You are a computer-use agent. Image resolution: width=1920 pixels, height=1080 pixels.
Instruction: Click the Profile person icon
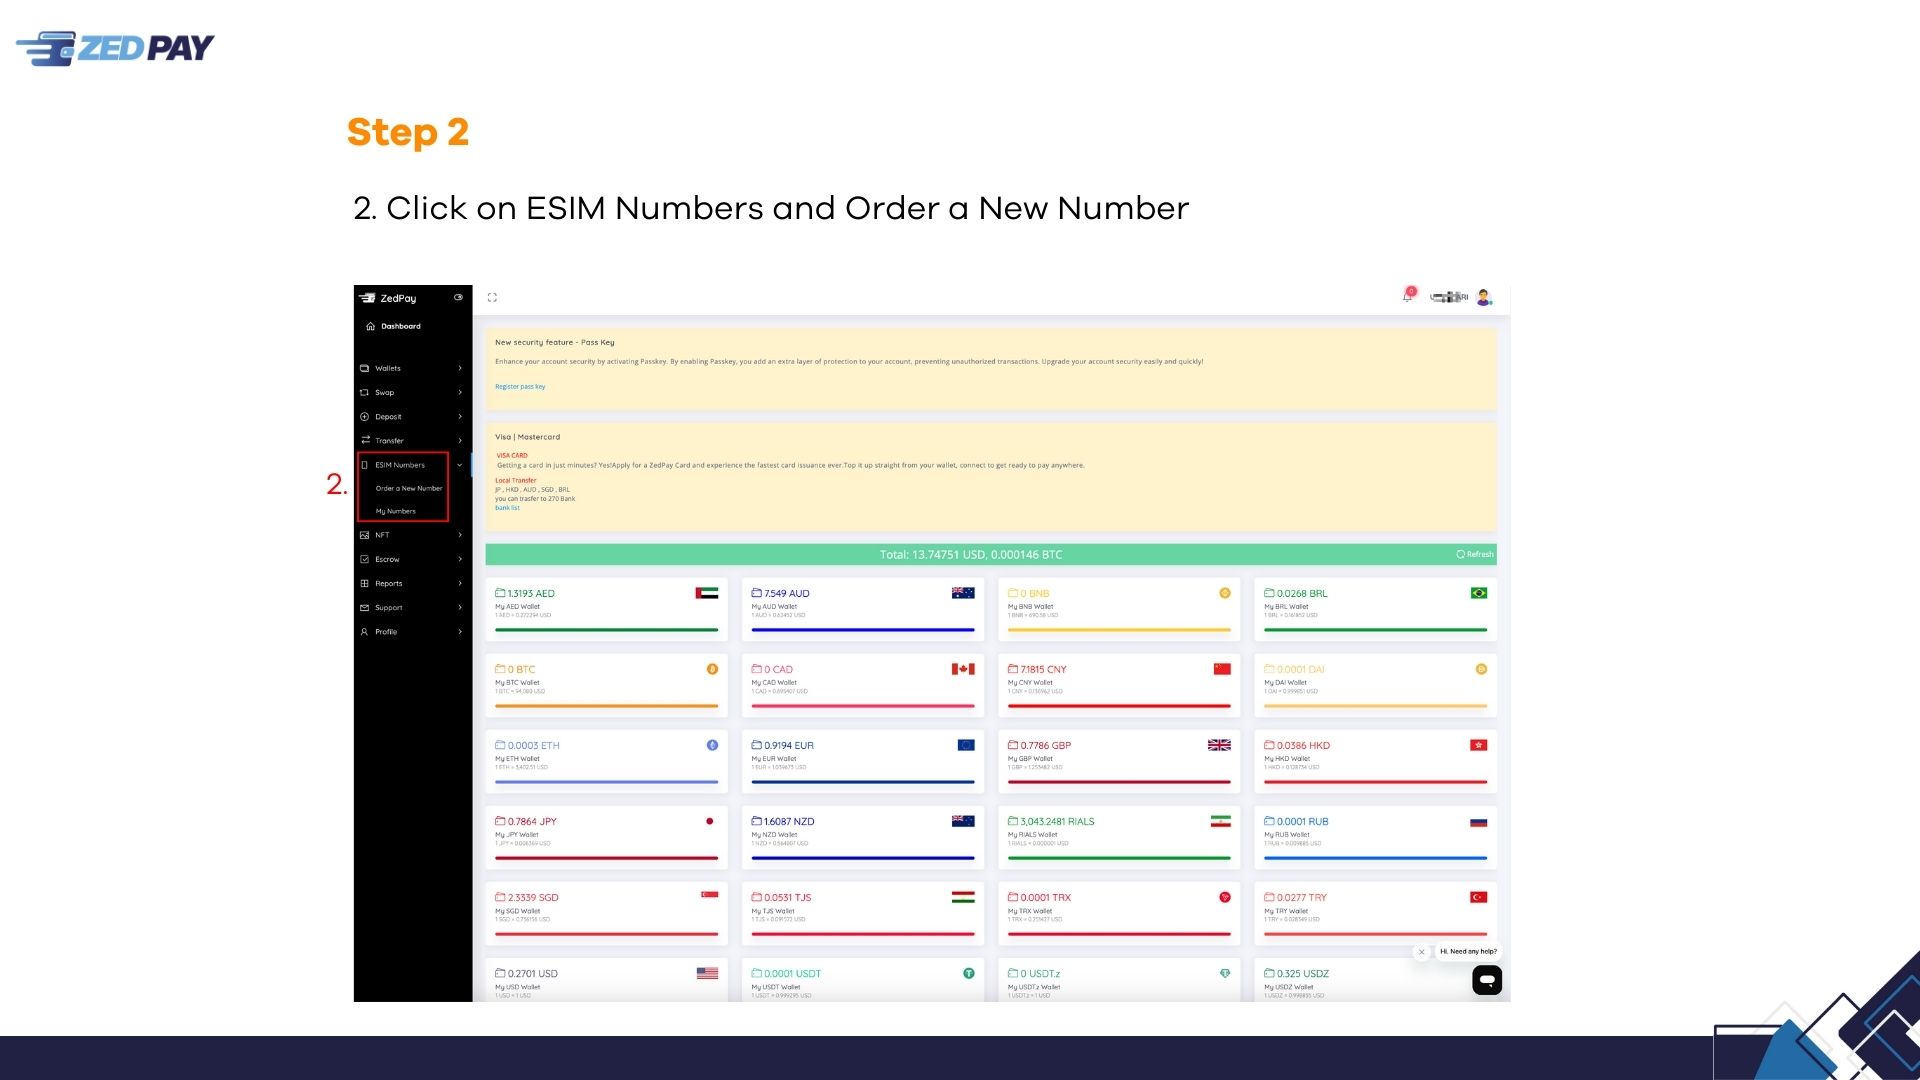tap(365, 631)
